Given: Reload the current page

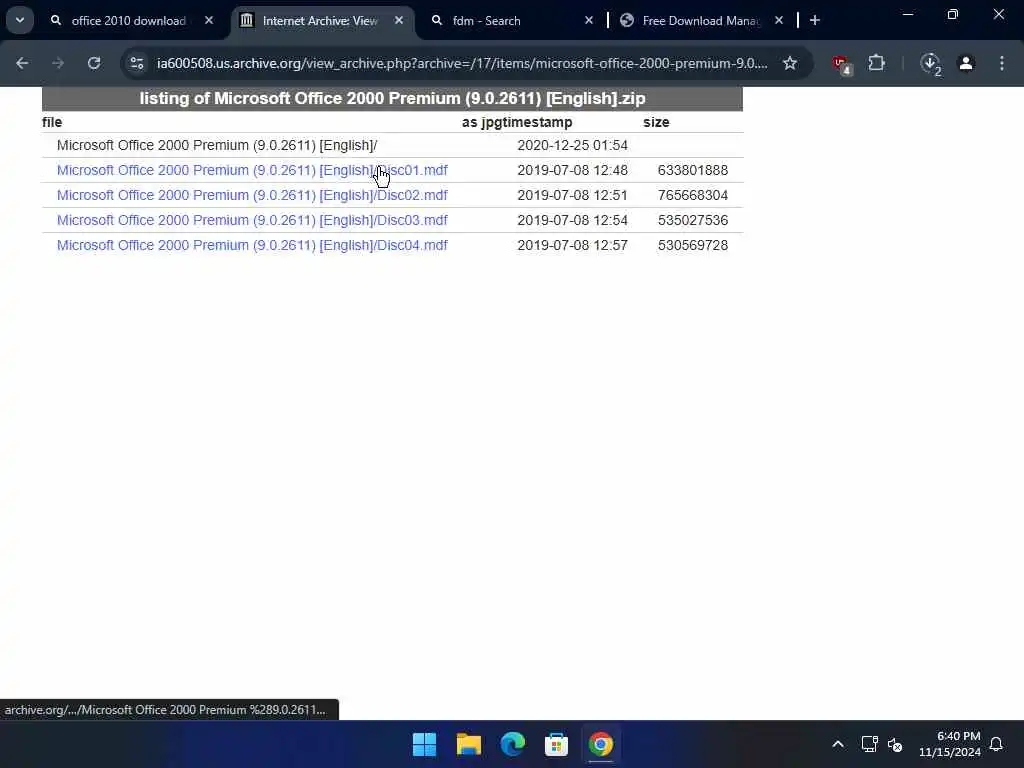Looking at the screenshot, I should 94,63.
